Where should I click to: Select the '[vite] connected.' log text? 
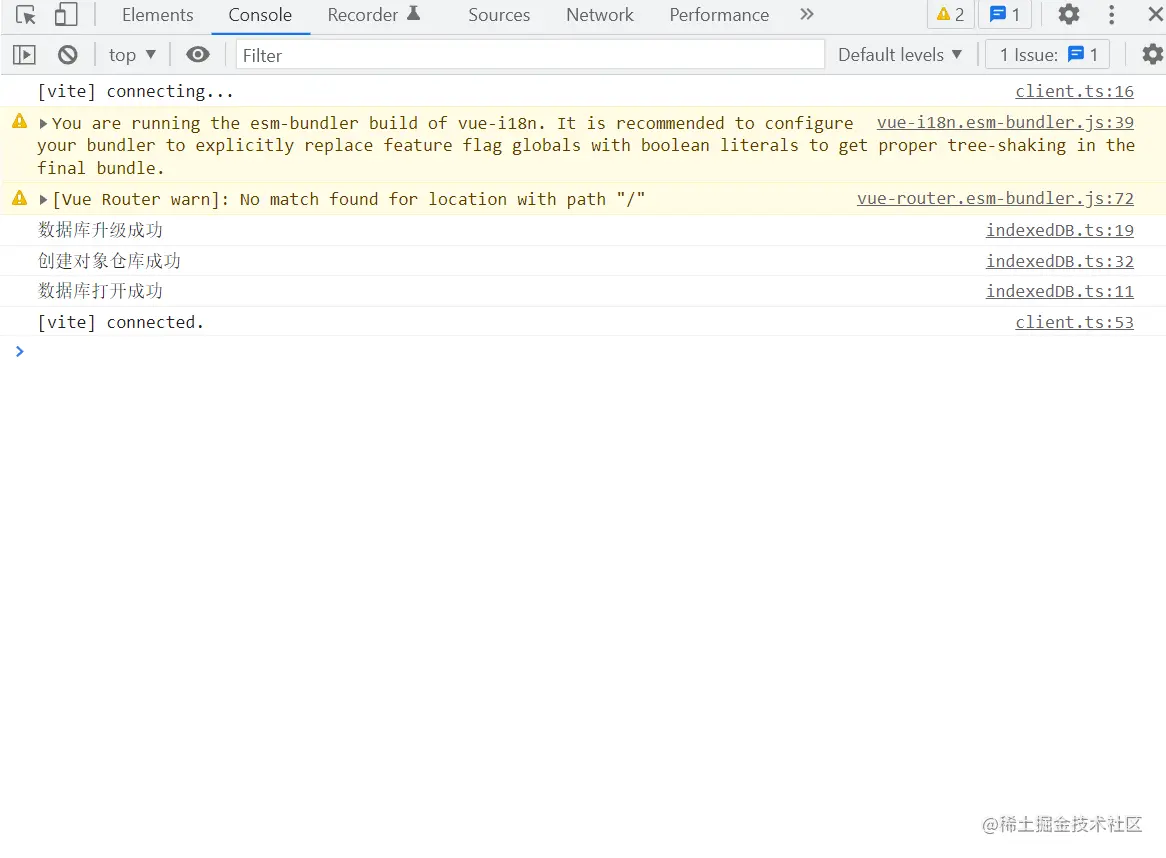pos(120,322)
